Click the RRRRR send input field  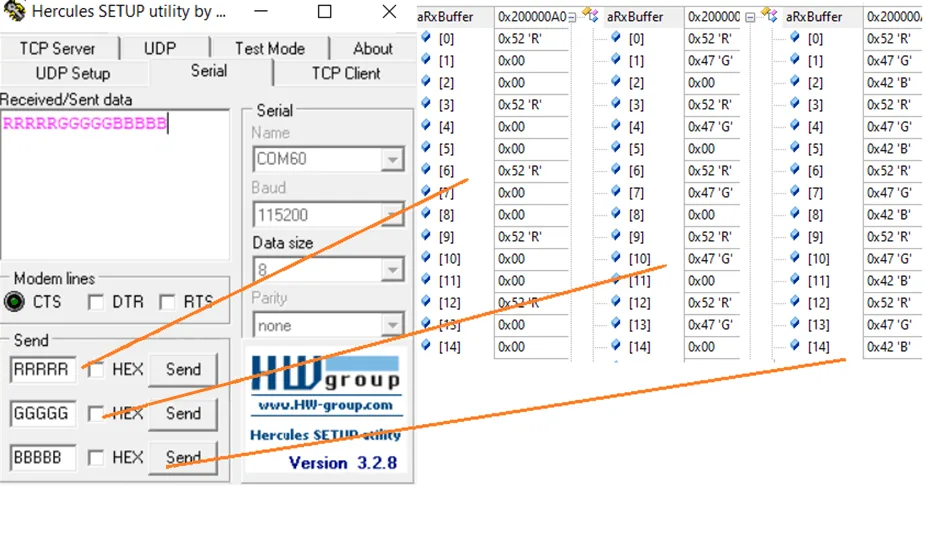point(43,370)
